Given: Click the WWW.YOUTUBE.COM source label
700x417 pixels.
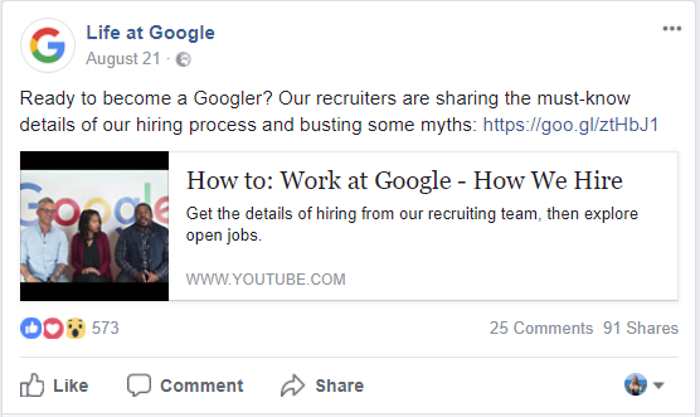Looking at the screenshot, I should [265, 279].
